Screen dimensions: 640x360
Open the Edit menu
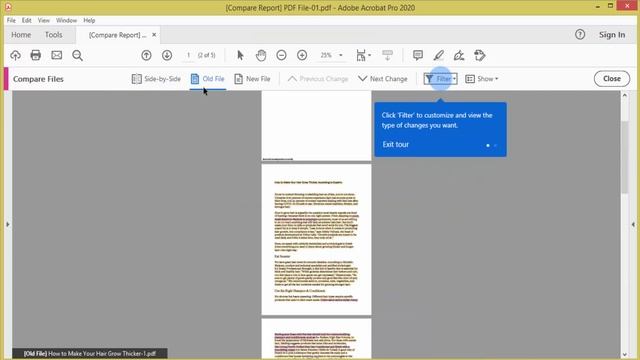tap(27, 20)
